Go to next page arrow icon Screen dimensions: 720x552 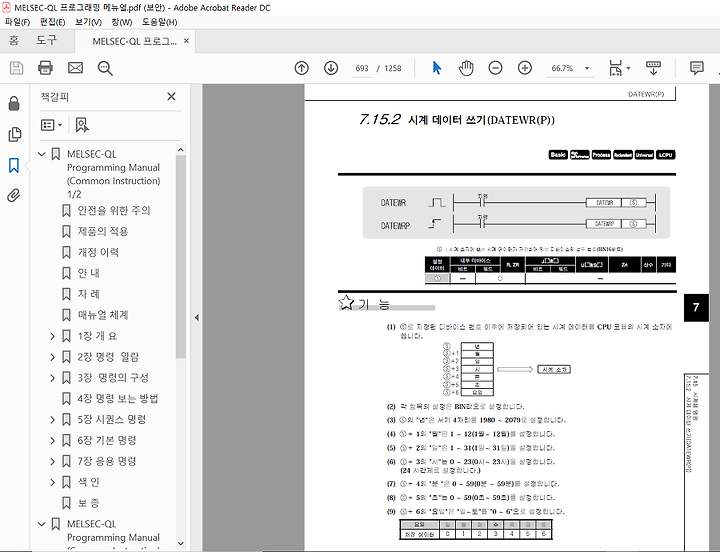[x=331, y=68]
